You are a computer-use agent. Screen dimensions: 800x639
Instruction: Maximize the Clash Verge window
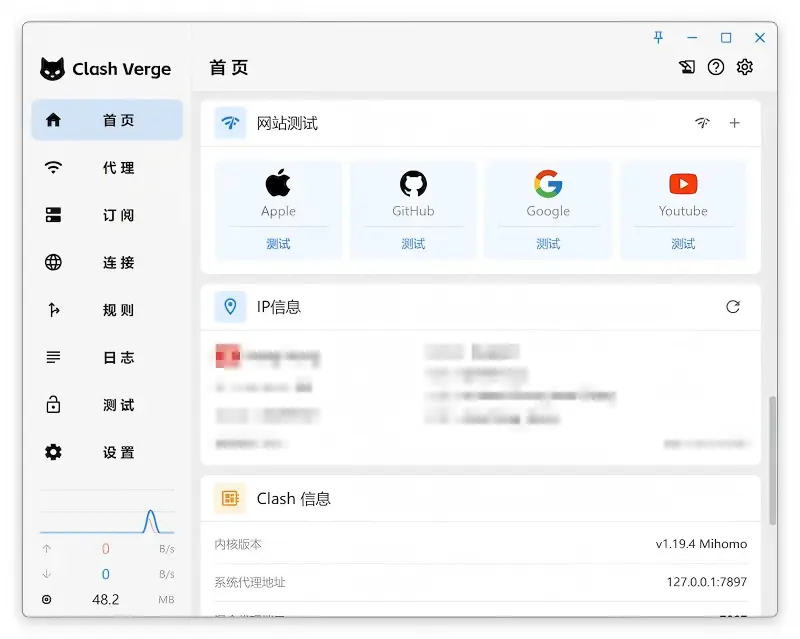(x=726, y=37)
